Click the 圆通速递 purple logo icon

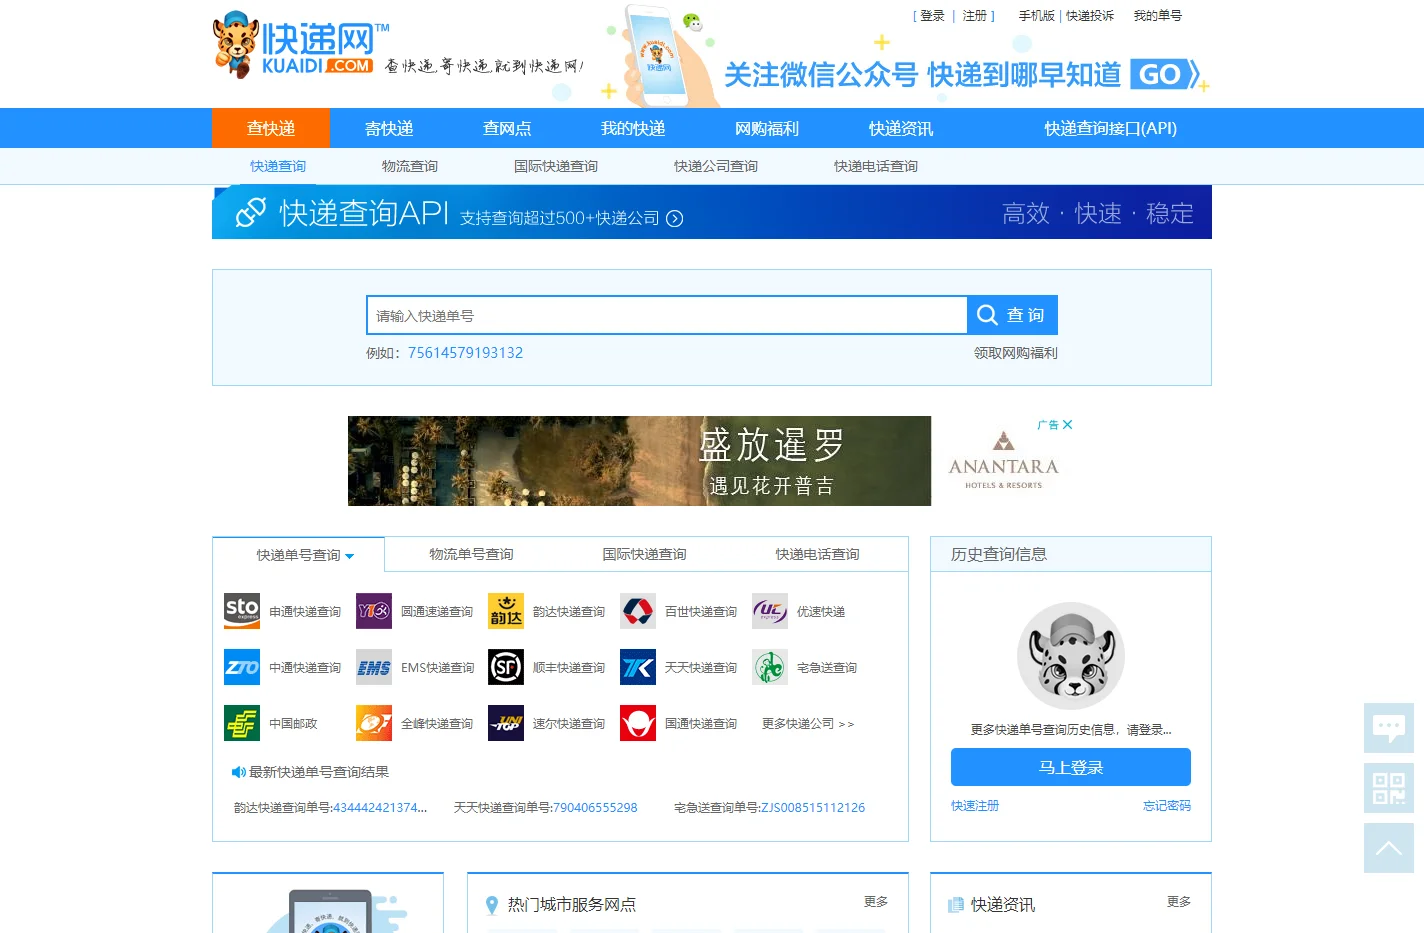click(374, 611)
